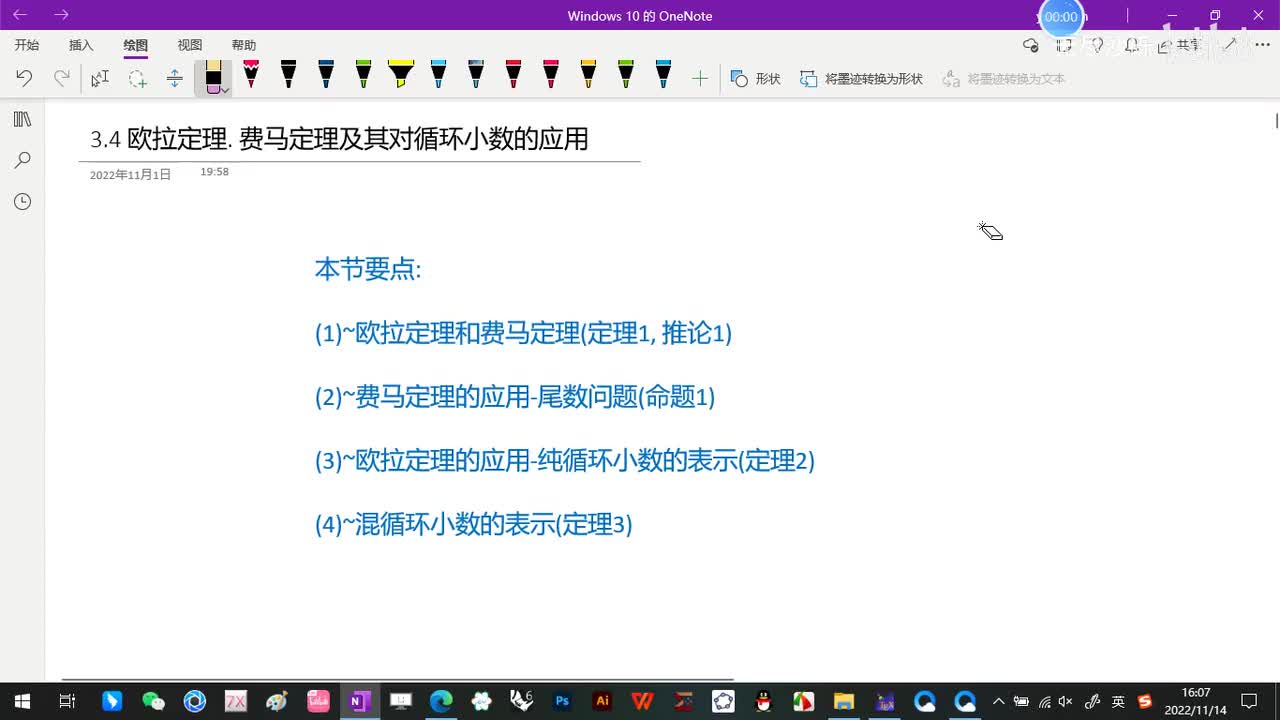Open the 帮助 ribbon tab
Viewport: 1280px width, 720px height.
coord(244,45)
